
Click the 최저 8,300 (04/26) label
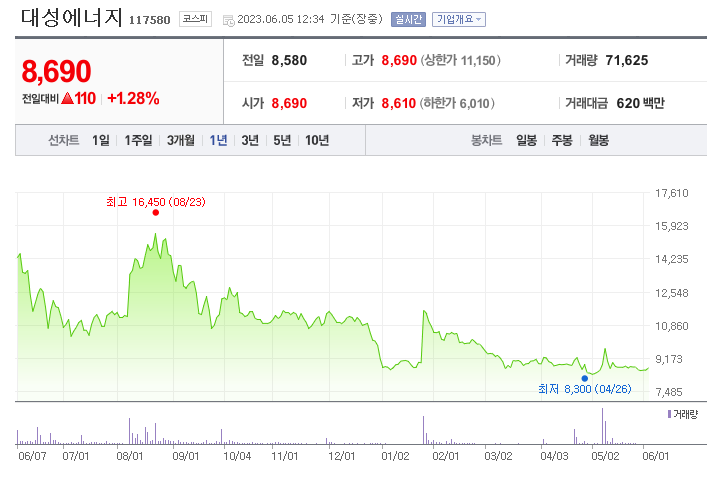(585, 389)
